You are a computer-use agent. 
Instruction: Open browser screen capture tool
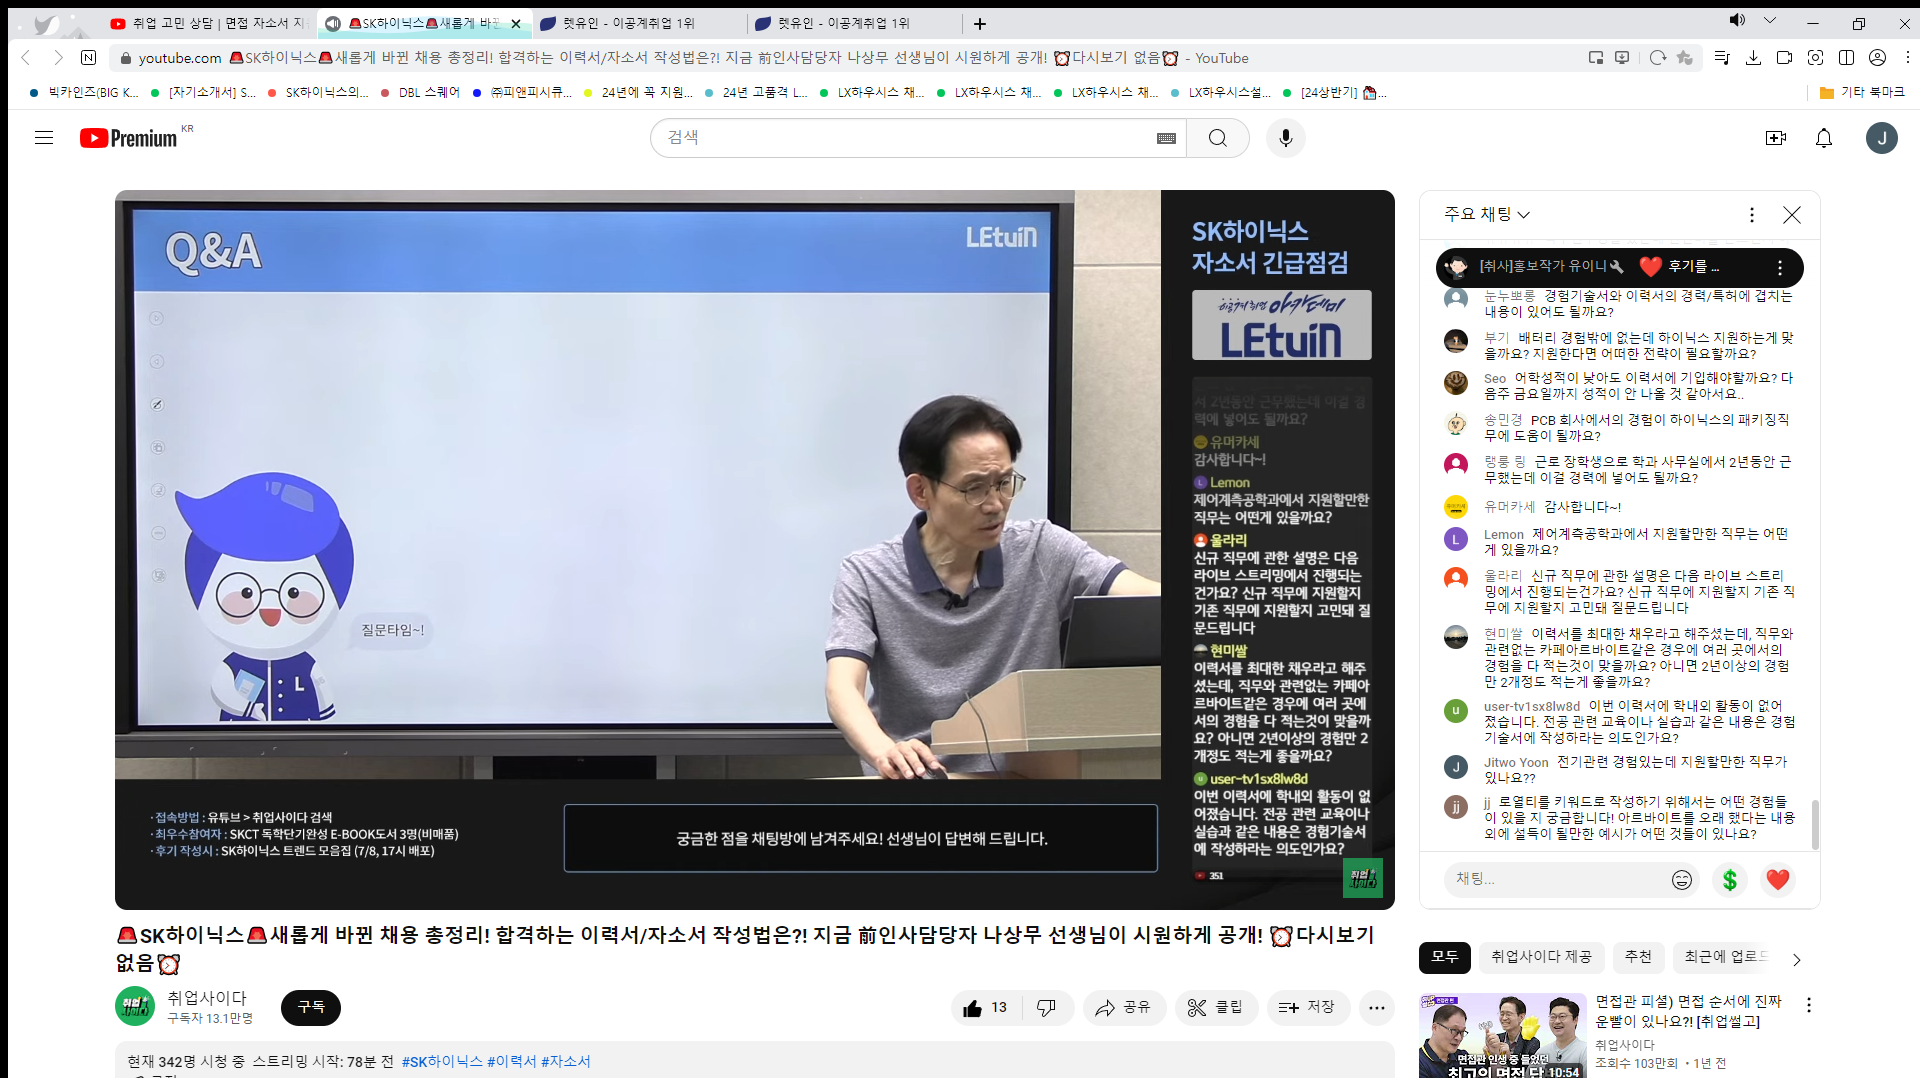coord(1815,58)
